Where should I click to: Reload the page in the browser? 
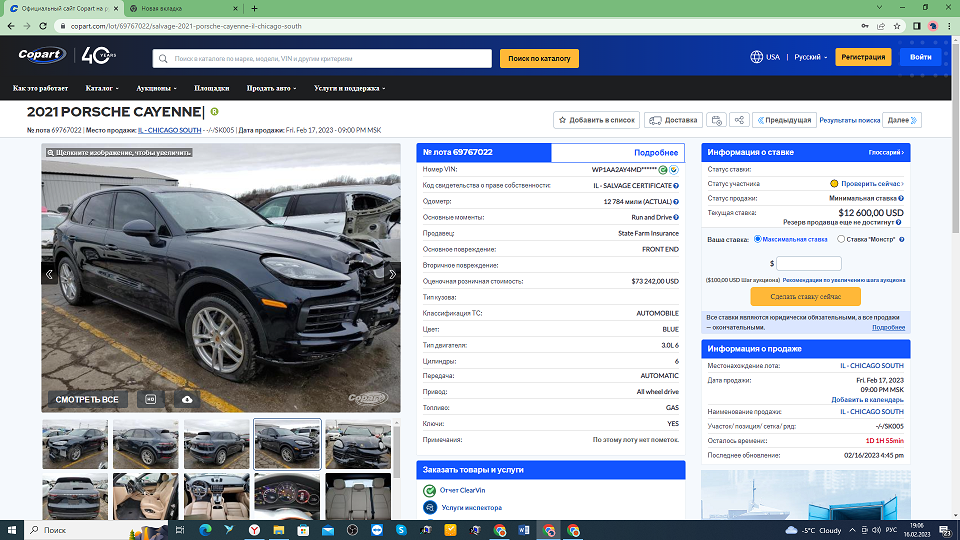coord(43,26)
